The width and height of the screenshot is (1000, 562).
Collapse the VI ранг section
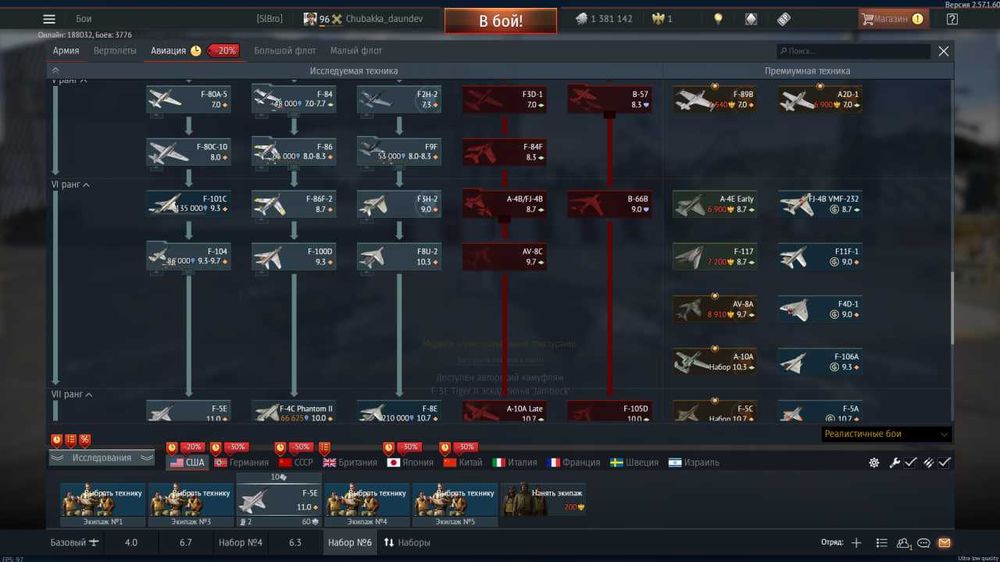click(x=70, y=184)
